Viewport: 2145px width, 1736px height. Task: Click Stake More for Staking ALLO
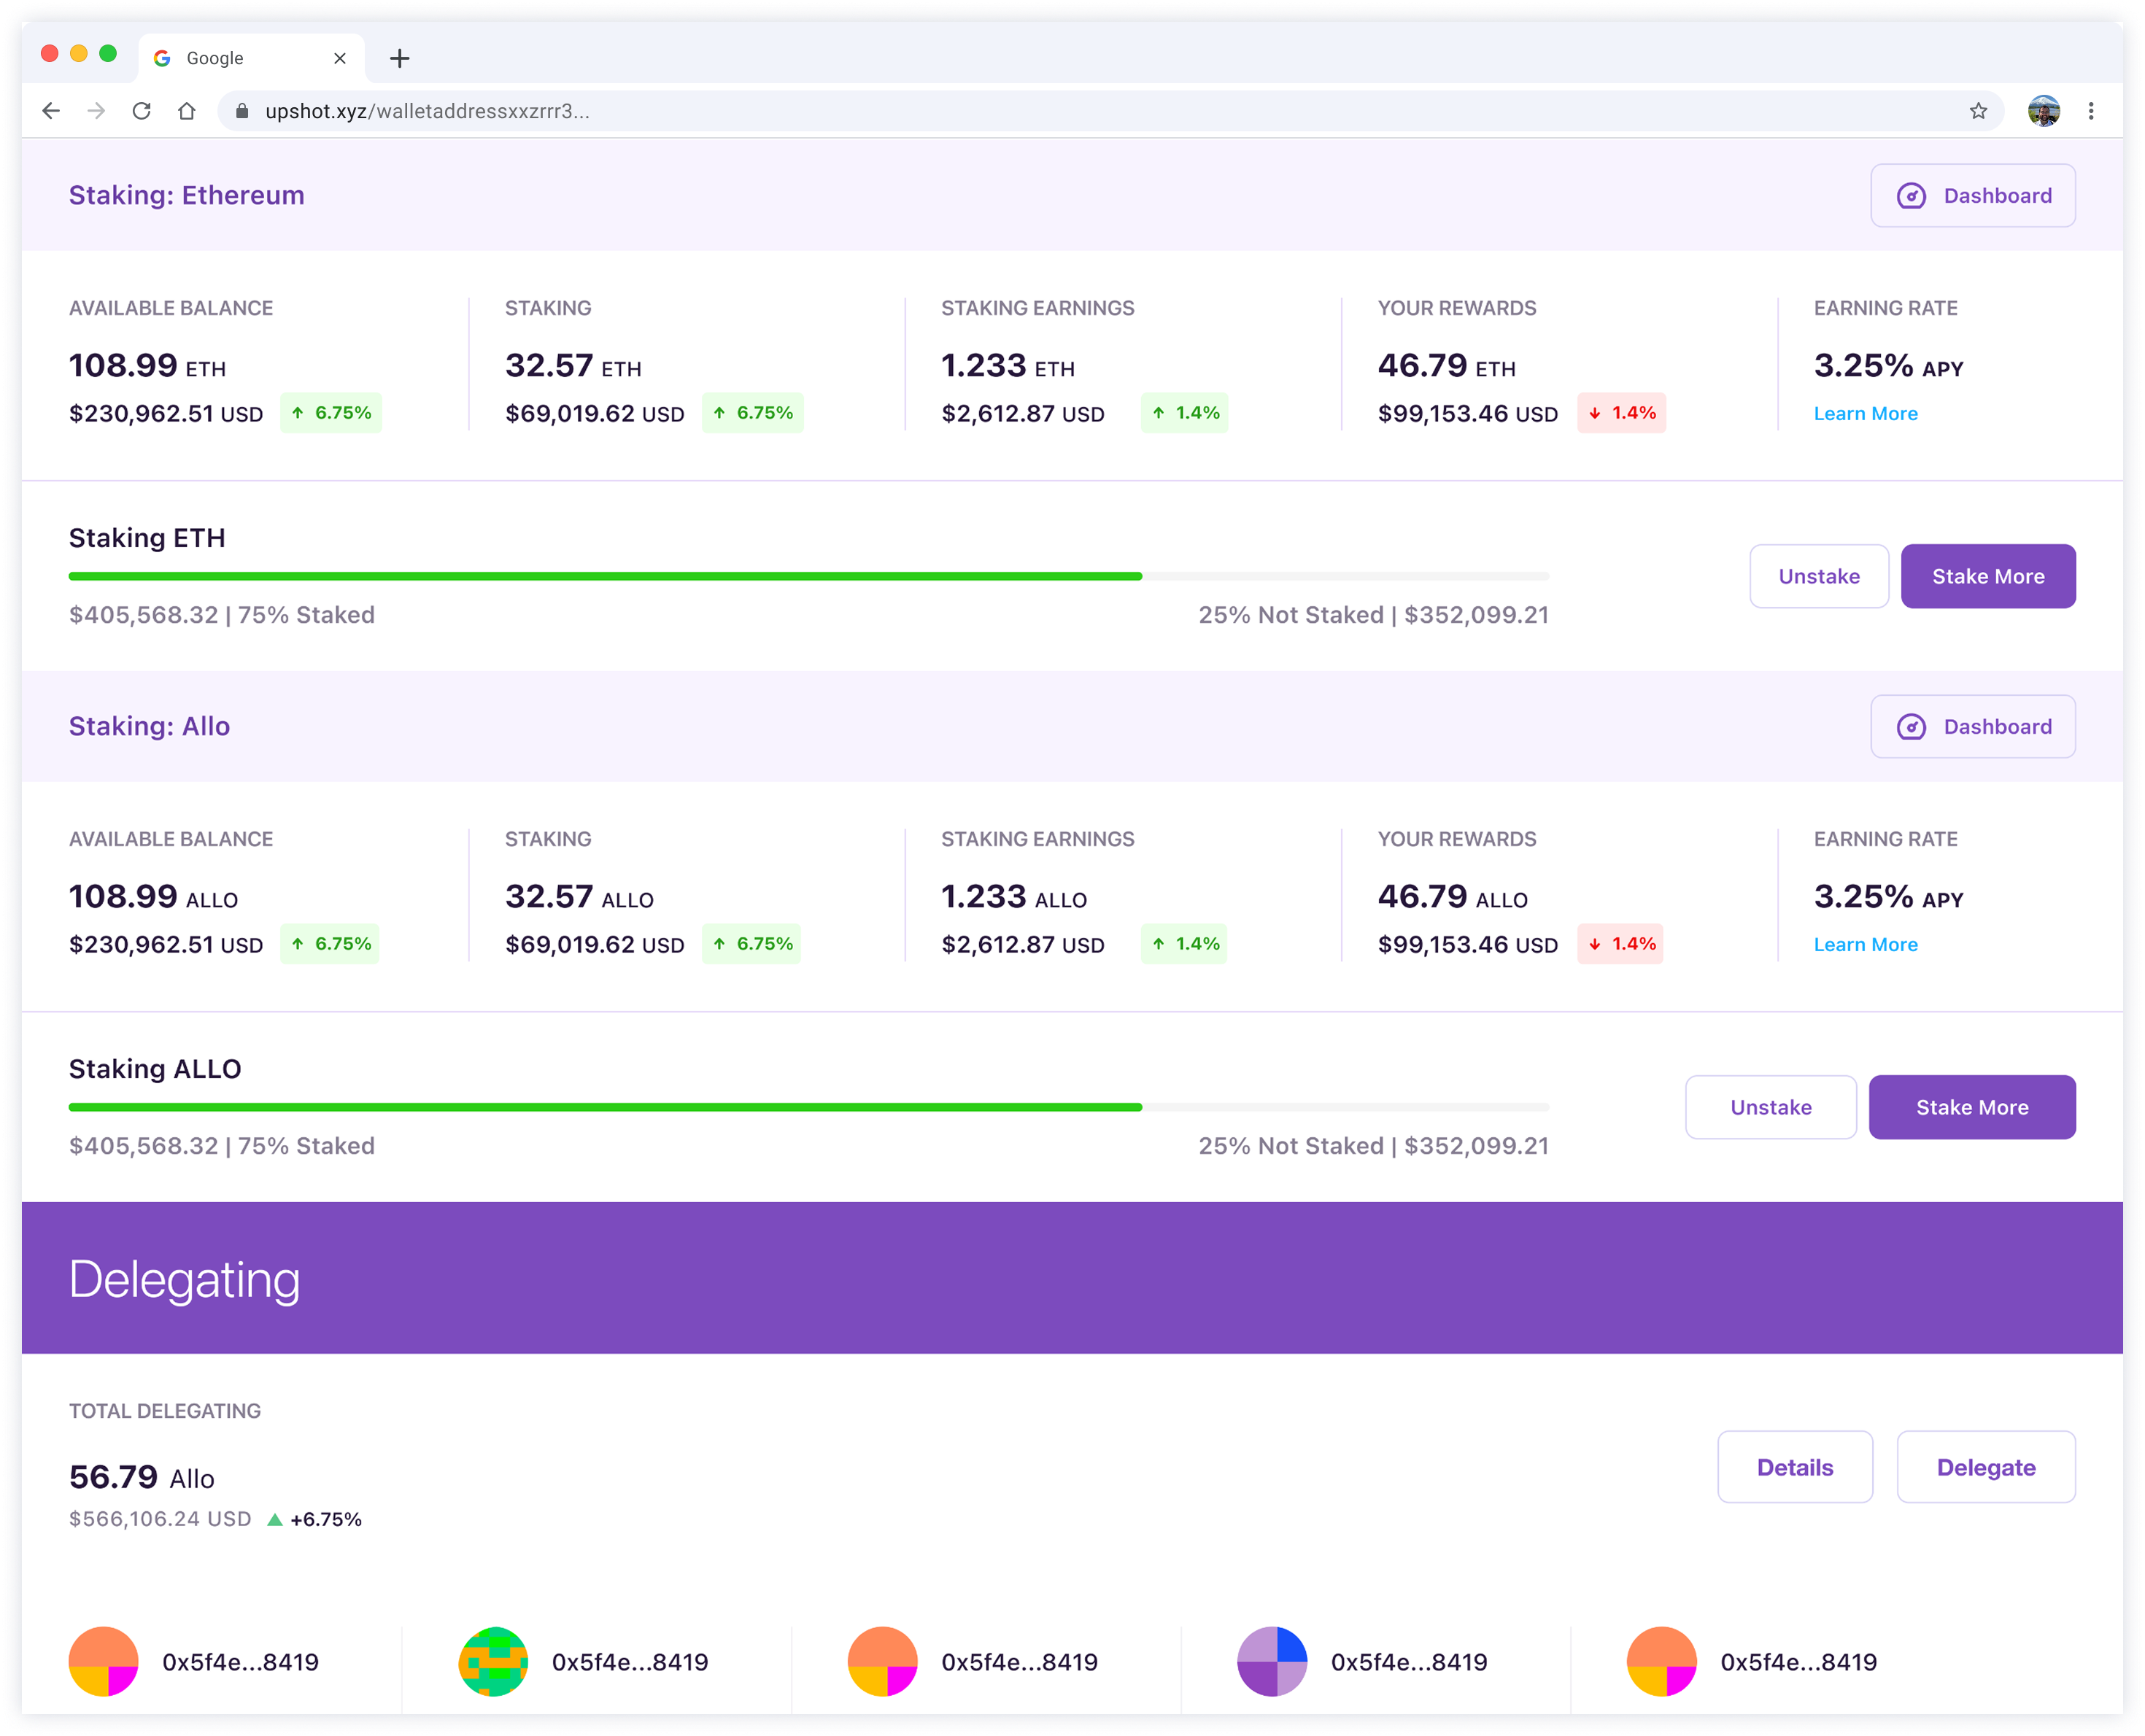tap(1972, 1108)
